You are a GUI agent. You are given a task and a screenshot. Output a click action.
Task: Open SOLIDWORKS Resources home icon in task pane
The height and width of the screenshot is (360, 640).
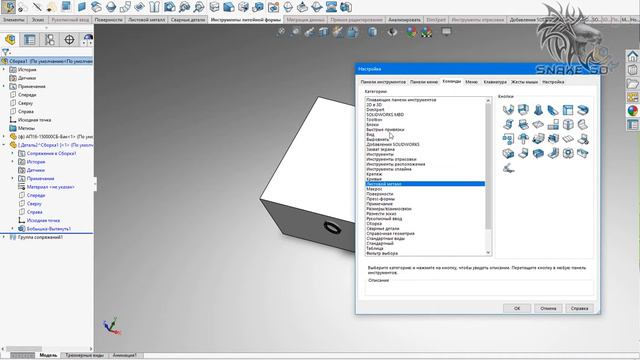pos(633,56)
